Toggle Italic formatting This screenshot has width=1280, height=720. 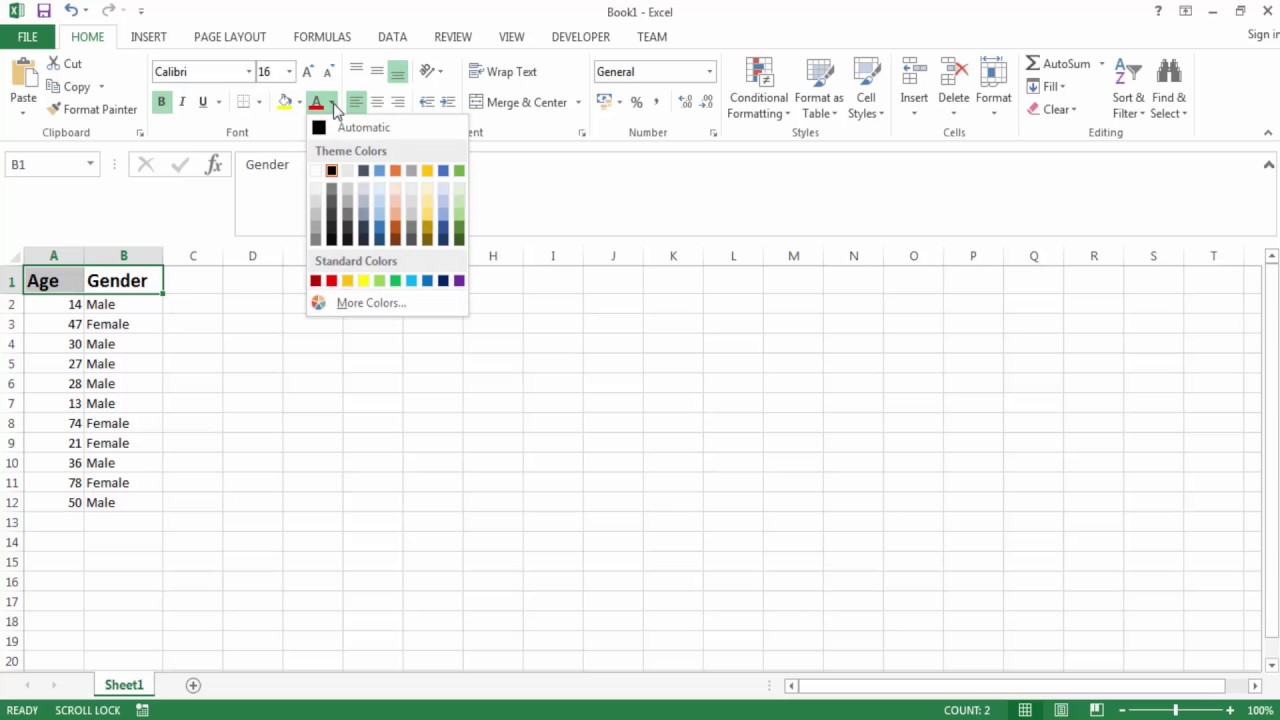click(x=182, y=102)
